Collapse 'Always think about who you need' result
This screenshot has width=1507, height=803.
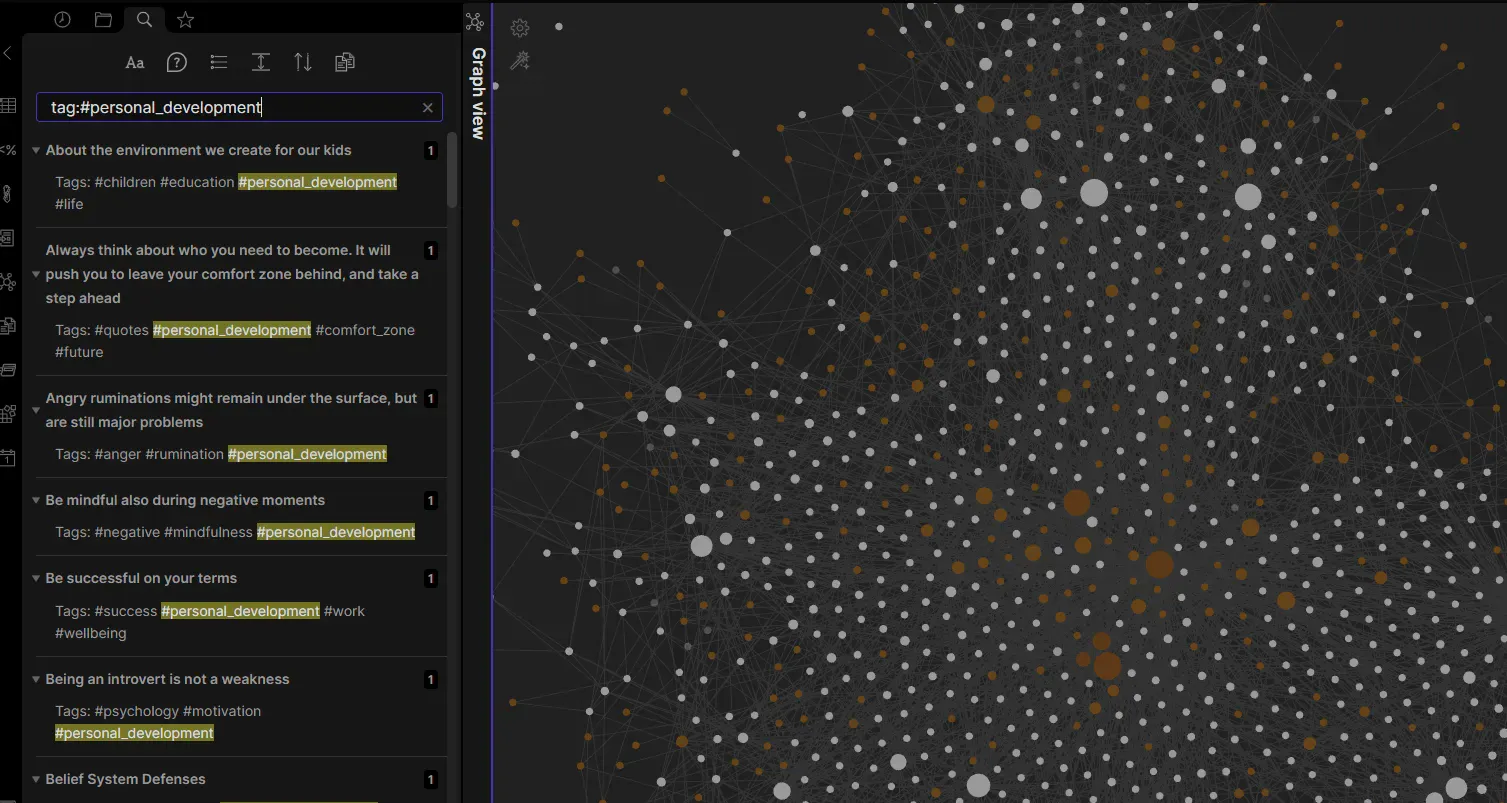pos(36,275)
